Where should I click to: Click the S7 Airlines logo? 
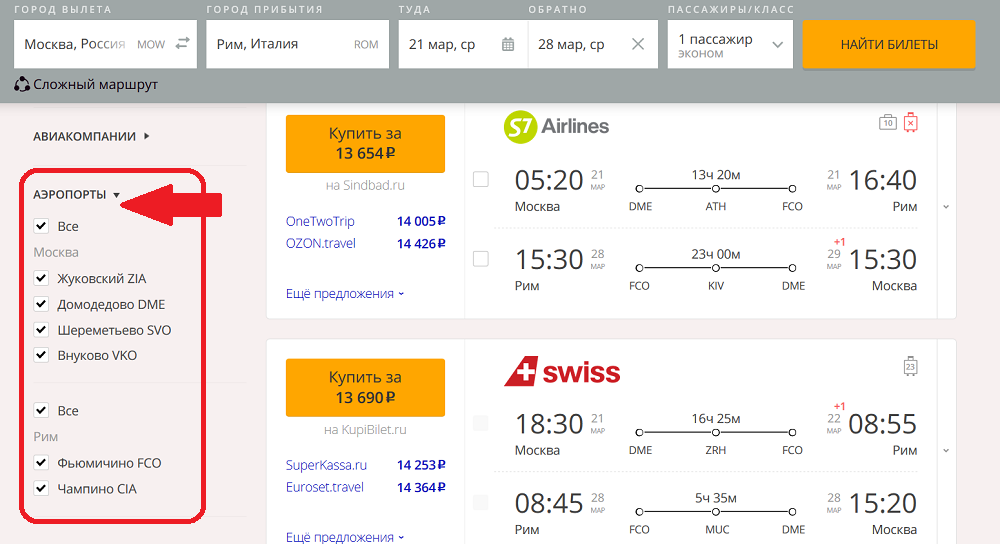556,126
